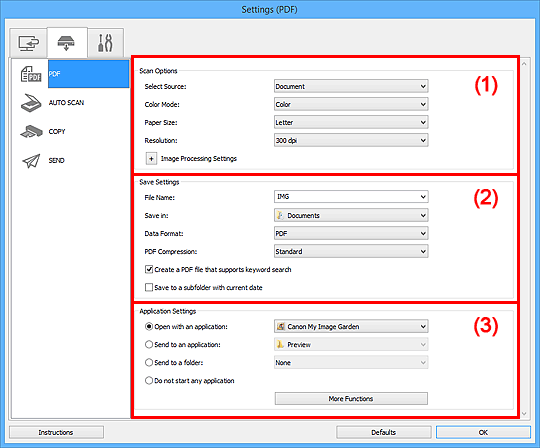Viewport: 540px width, 448px height.
Task: Click the Application Settings group label
Action: 168,311
